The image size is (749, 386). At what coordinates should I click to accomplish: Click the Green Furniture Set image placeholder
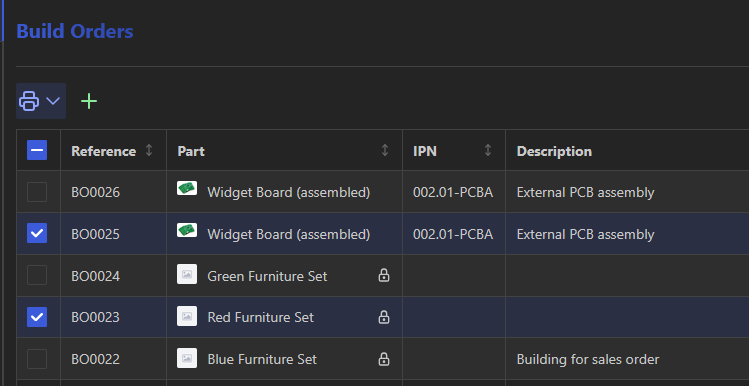point(187,275)
